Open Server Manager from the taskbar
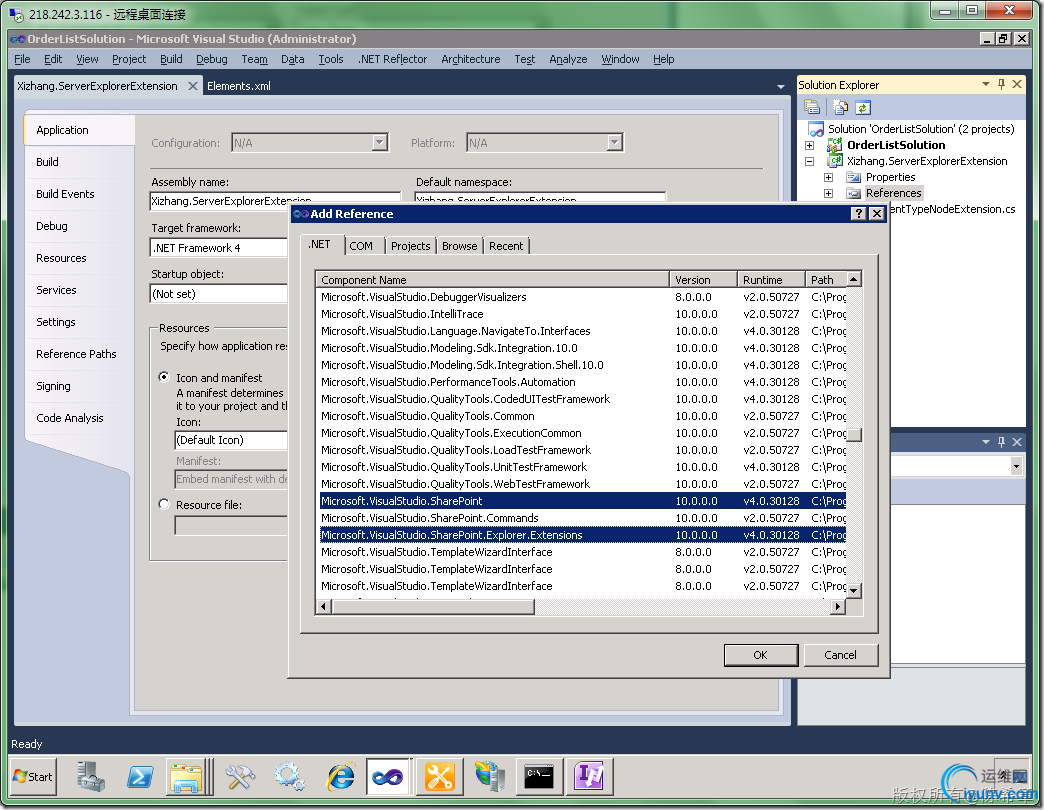The image size is (1044, 810). (x=90, y=777)
